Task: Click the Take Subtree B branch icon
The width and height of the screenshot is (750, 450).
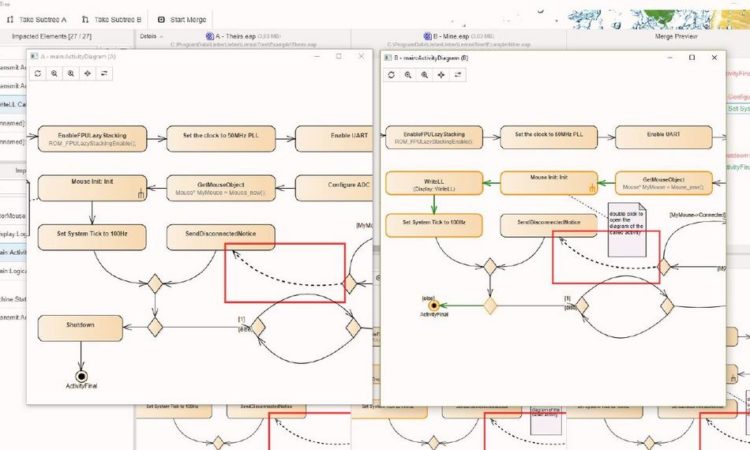Action: click(x=85, y=20)
